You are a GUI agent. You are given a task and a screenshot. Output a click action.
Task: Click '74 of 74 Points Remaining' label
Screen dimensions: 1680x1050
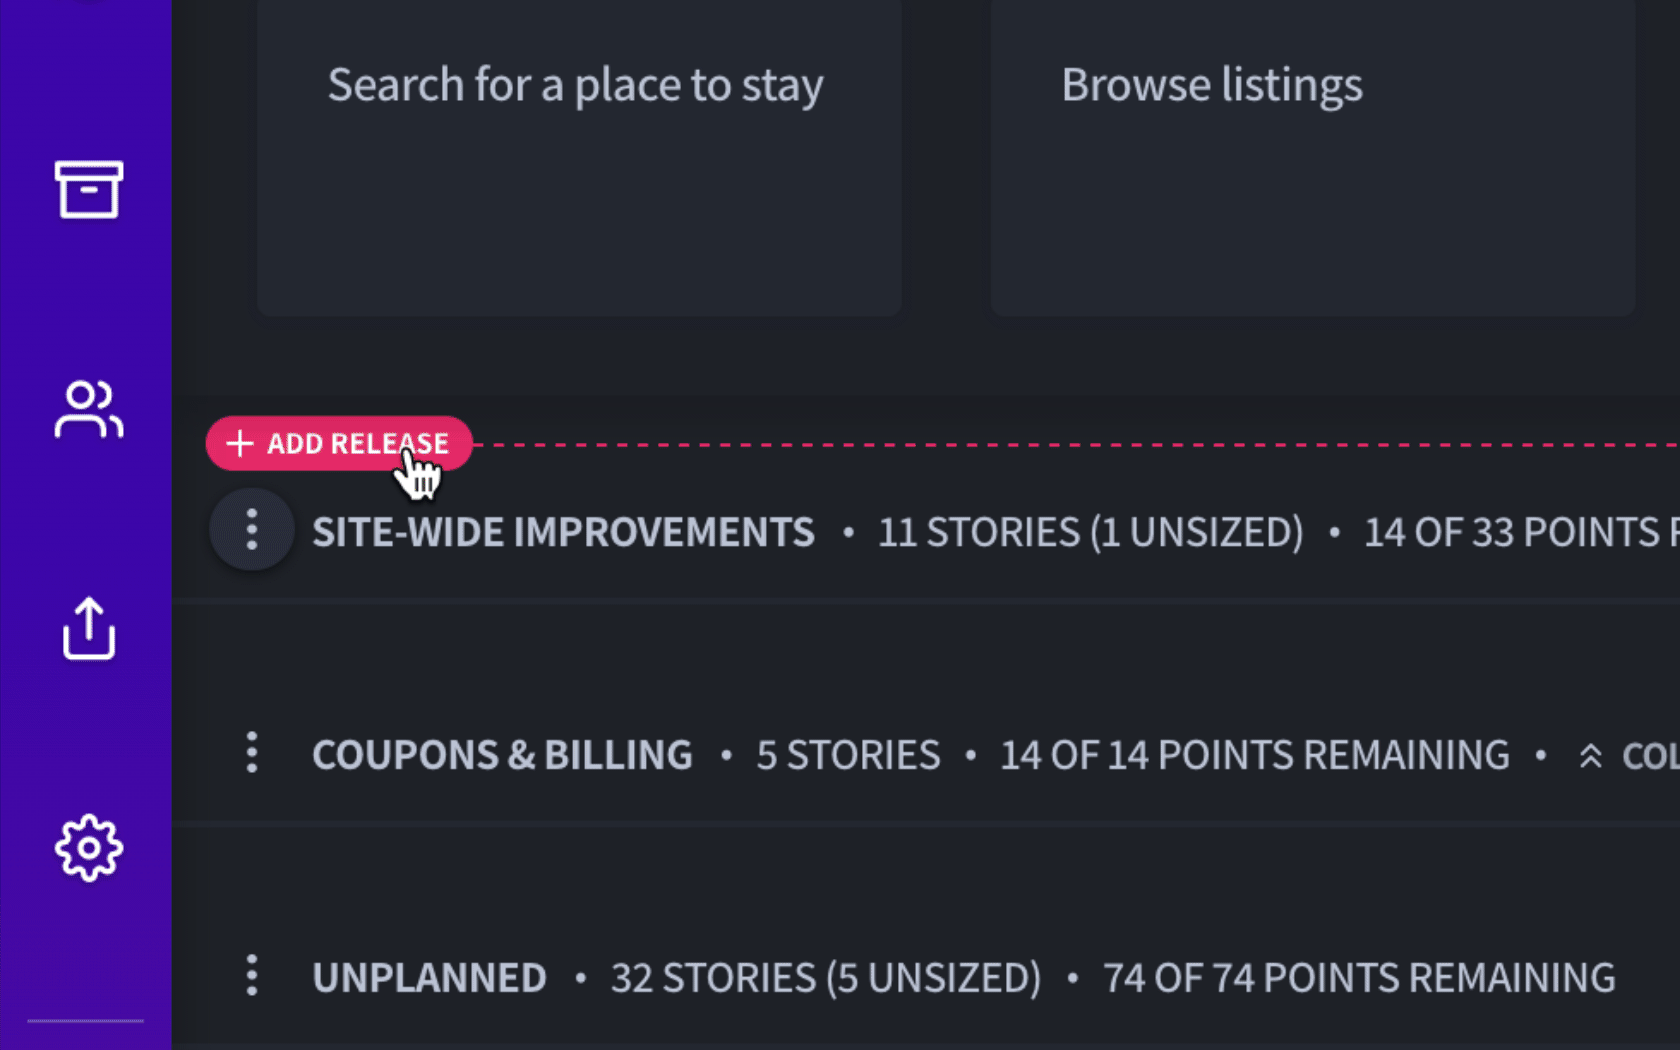click(x=1359, y=978)
